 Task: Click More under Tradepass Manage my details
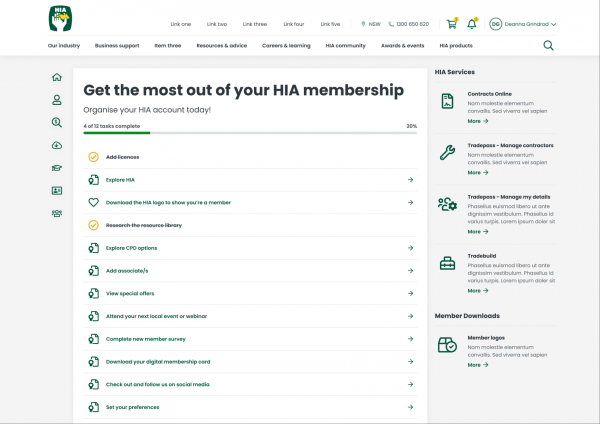(x=478, y=232)
